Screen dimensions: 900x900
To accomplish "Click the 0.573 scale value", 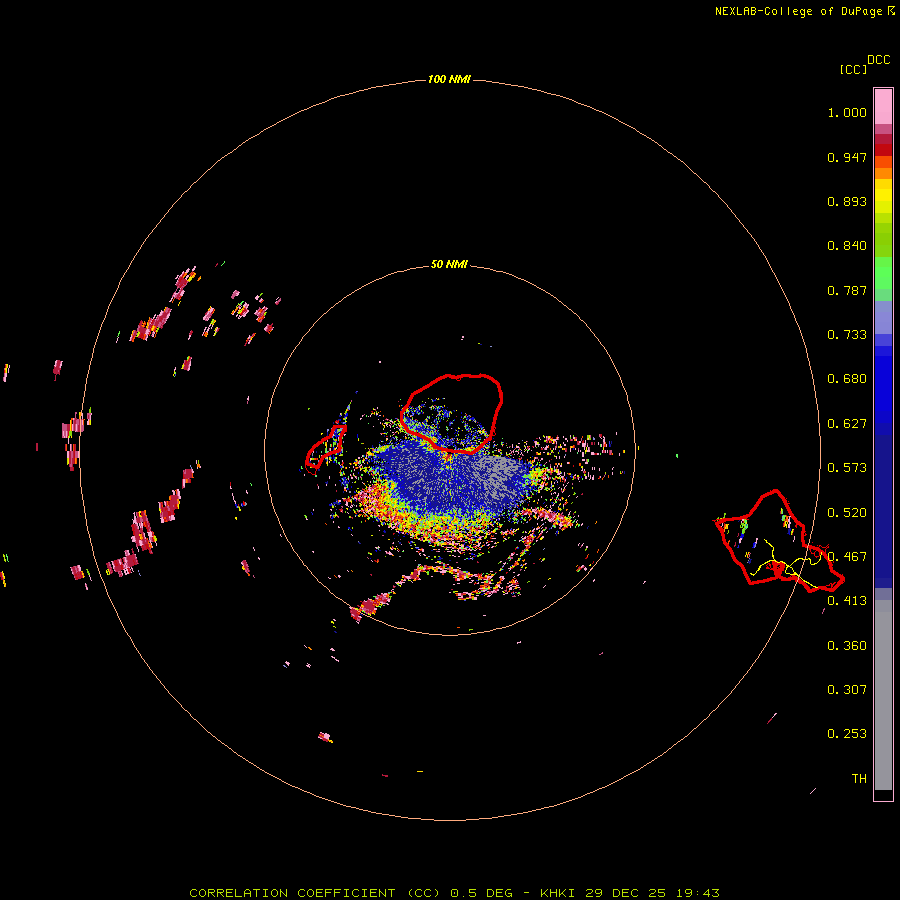I will pos(847,468).
